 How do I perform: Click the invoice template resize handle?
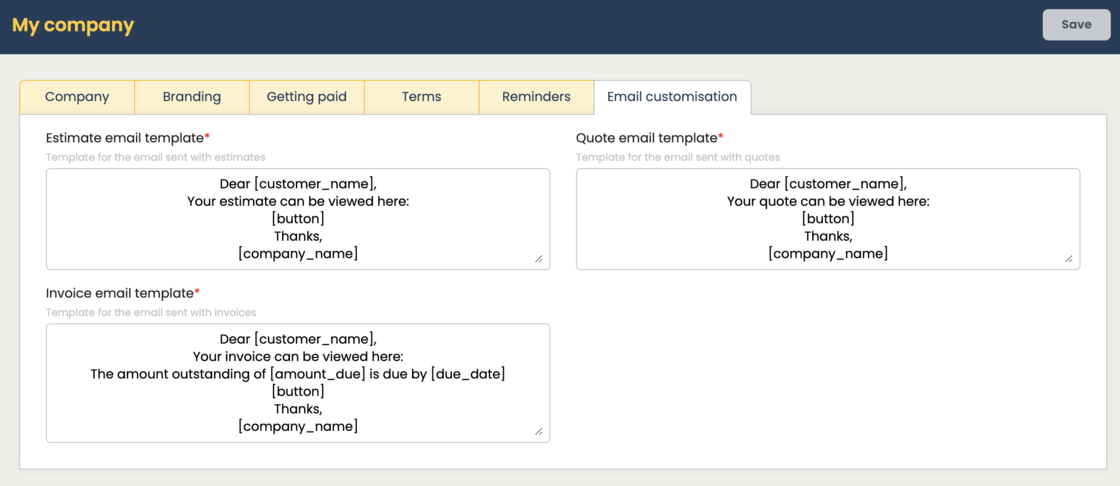(539, 432)
